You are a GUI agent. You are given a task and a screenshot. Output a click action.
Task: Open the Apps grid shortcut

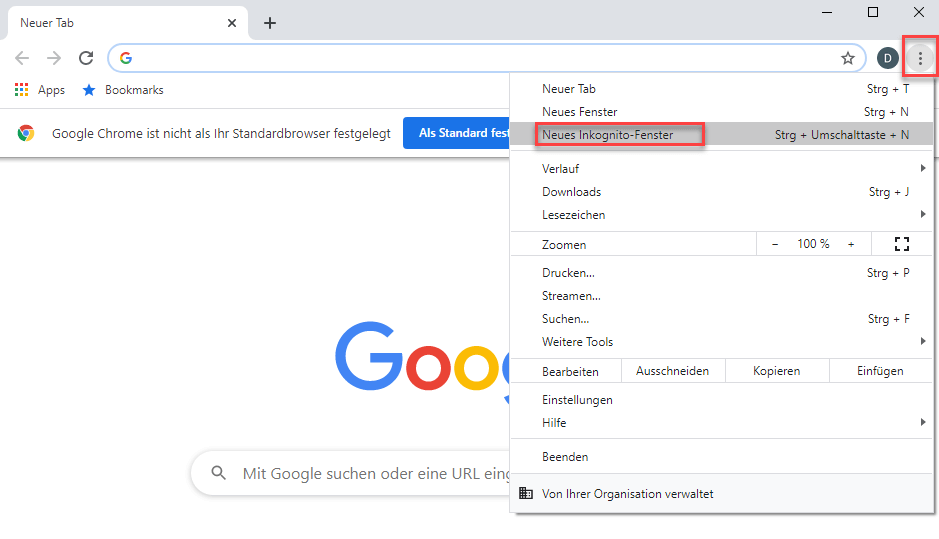40,90
